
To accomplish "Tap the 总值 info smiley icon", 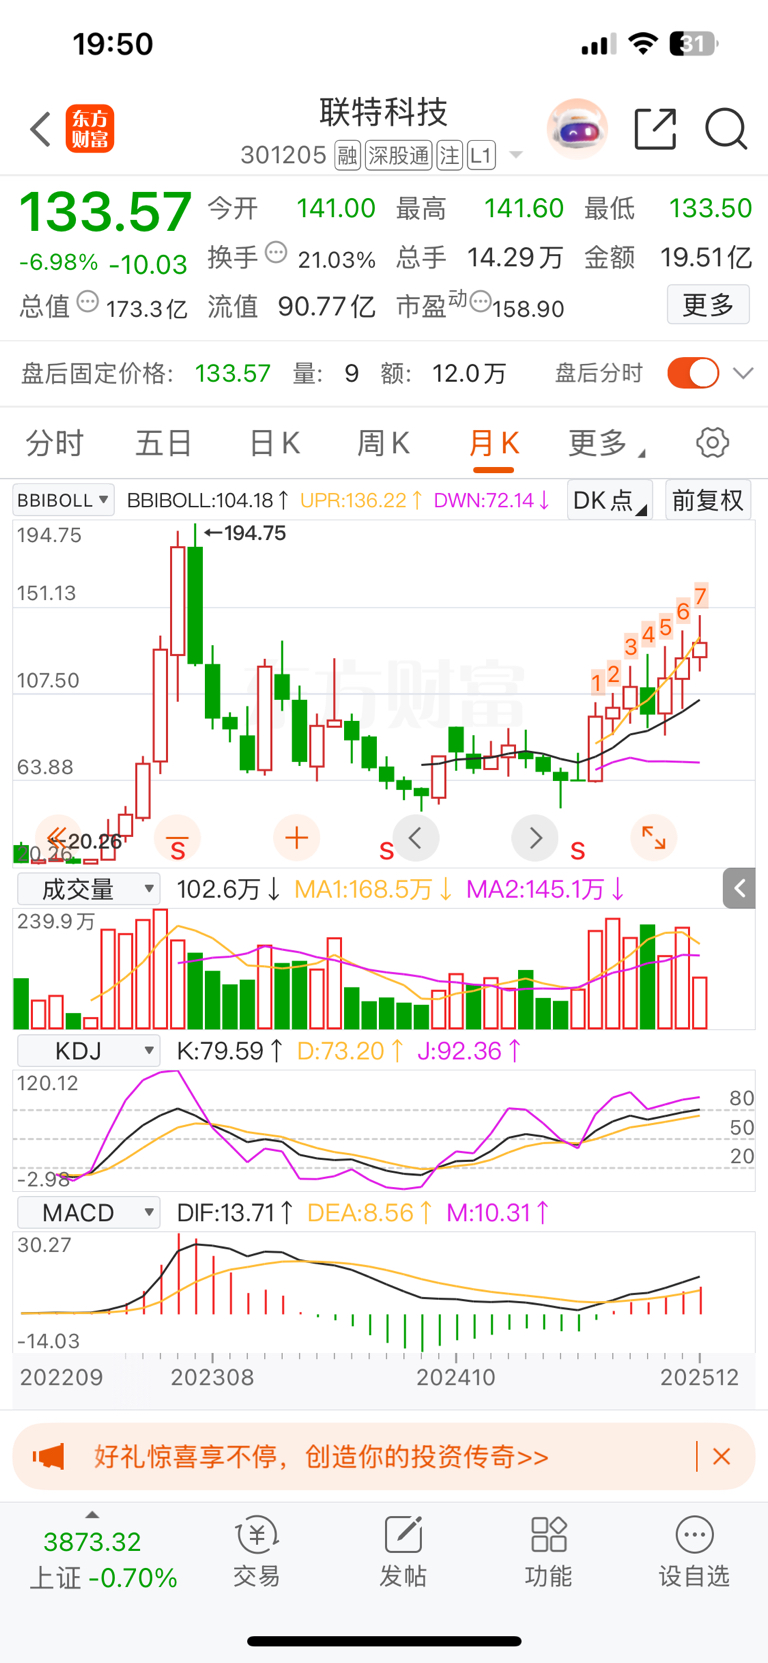I will pyautogui.click(x=88, y=301).
